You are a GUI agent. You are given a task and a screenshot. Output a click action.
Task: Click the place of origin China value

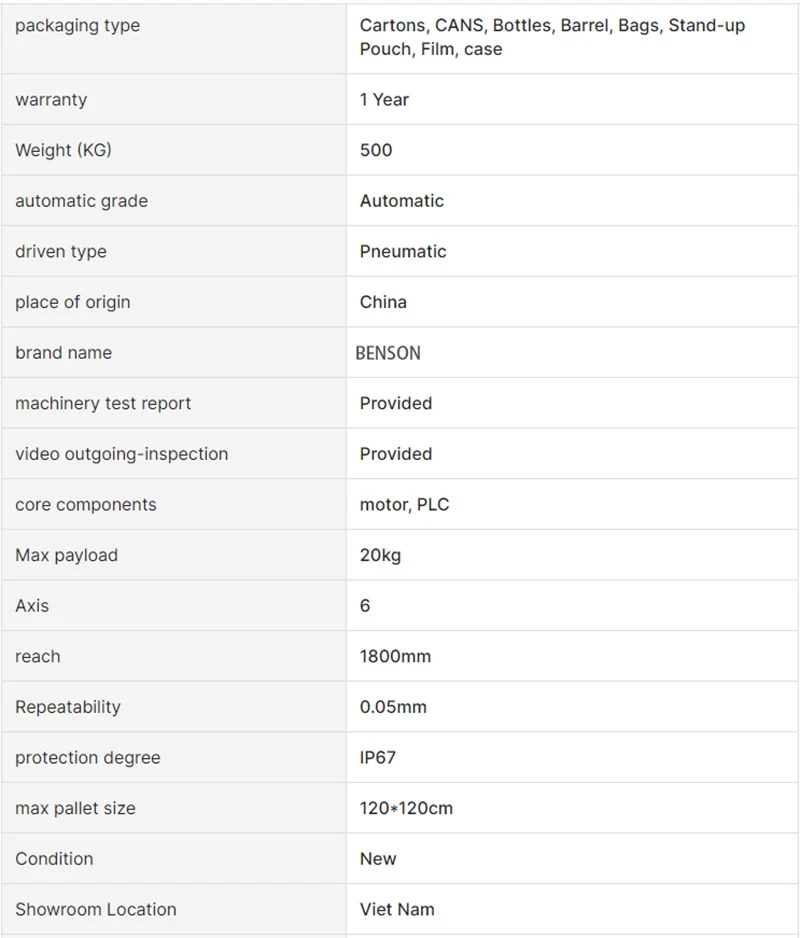click(383, 302)
